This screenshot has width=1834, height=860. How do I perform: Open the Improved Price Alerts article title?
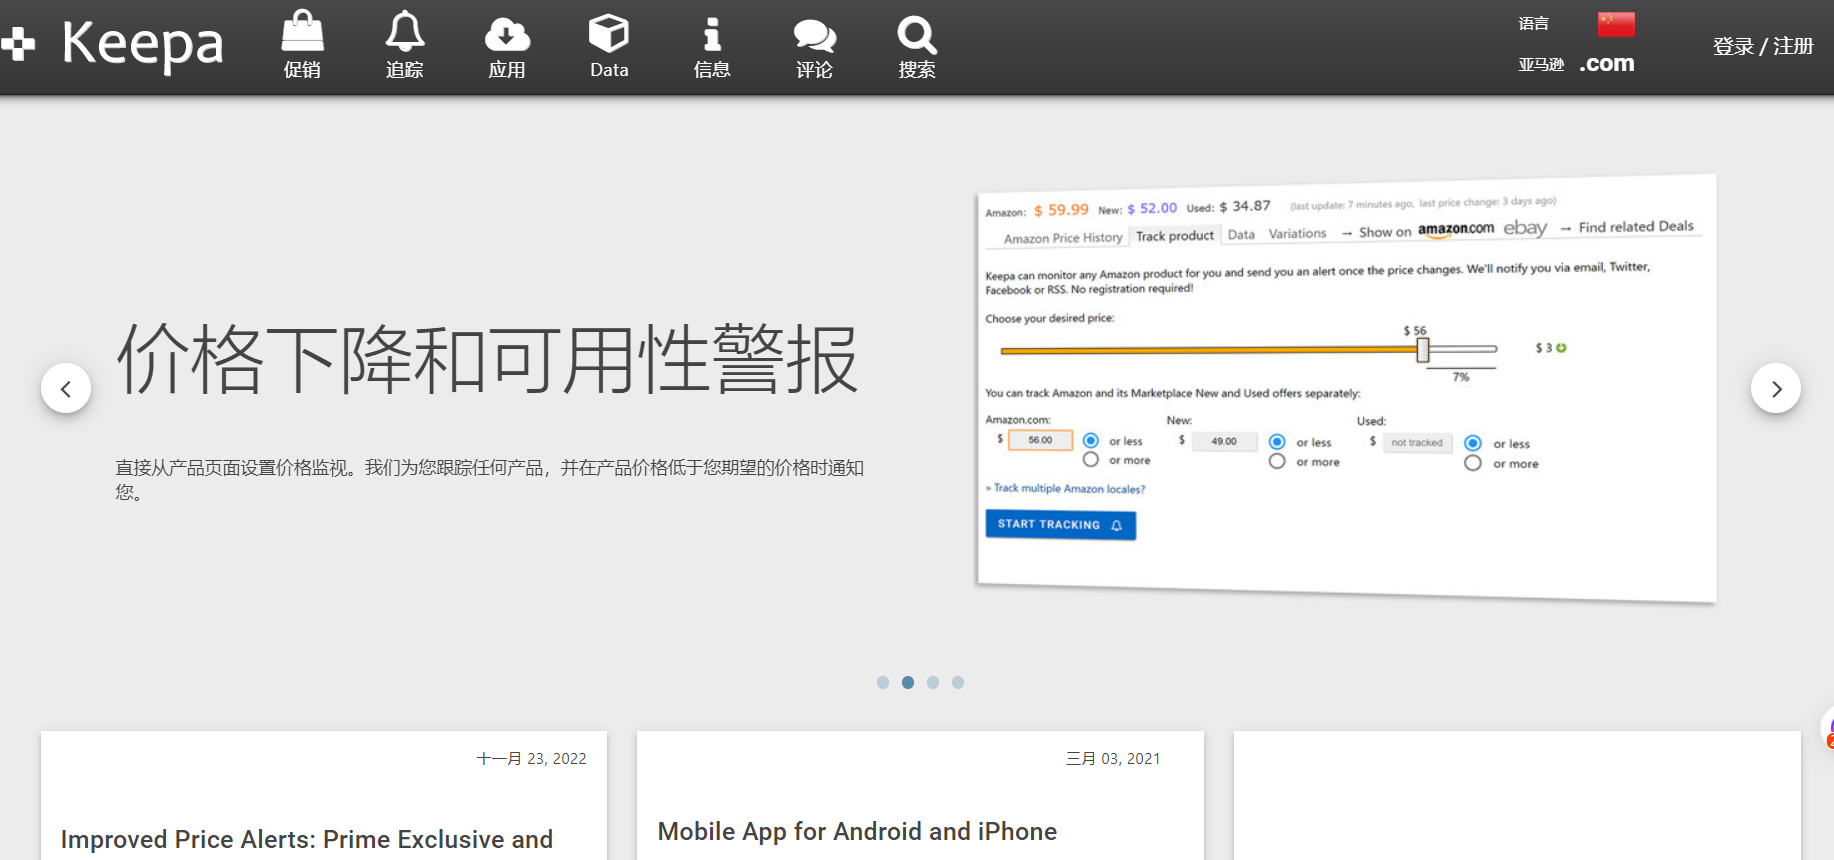point(307,839)
